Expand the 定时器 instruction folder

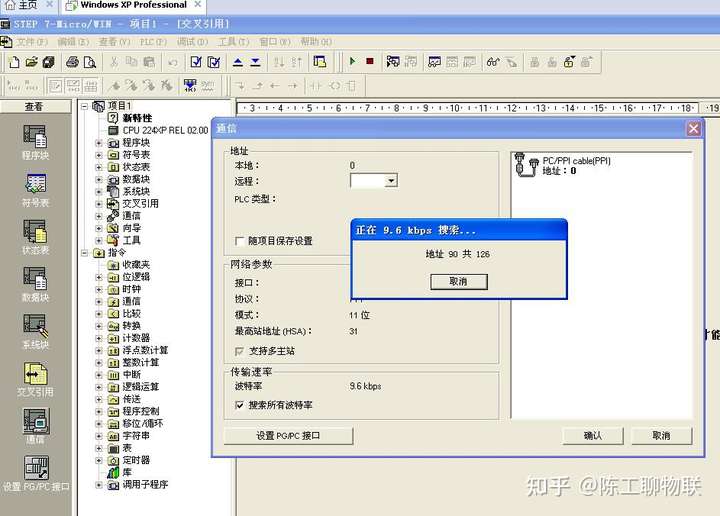(99, 460)
